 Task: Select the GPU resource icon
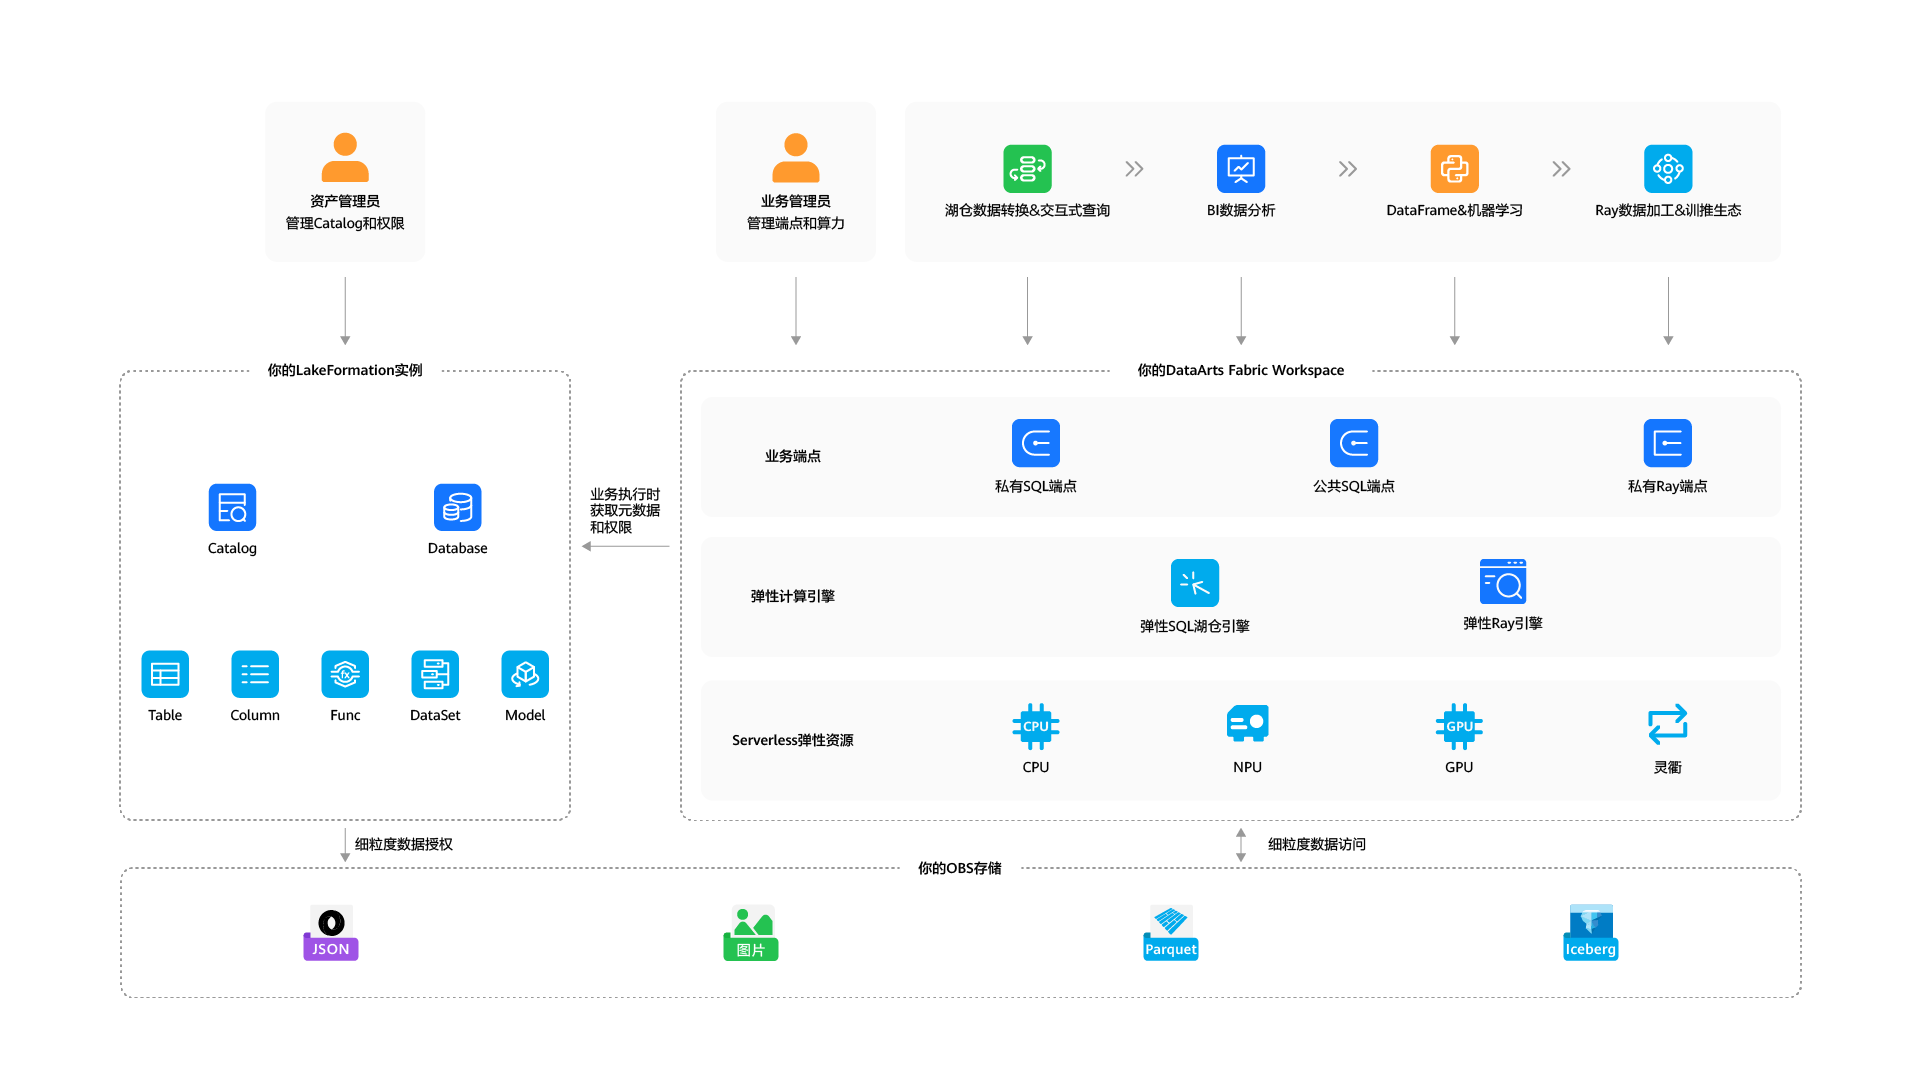[x=1458, y=726]
